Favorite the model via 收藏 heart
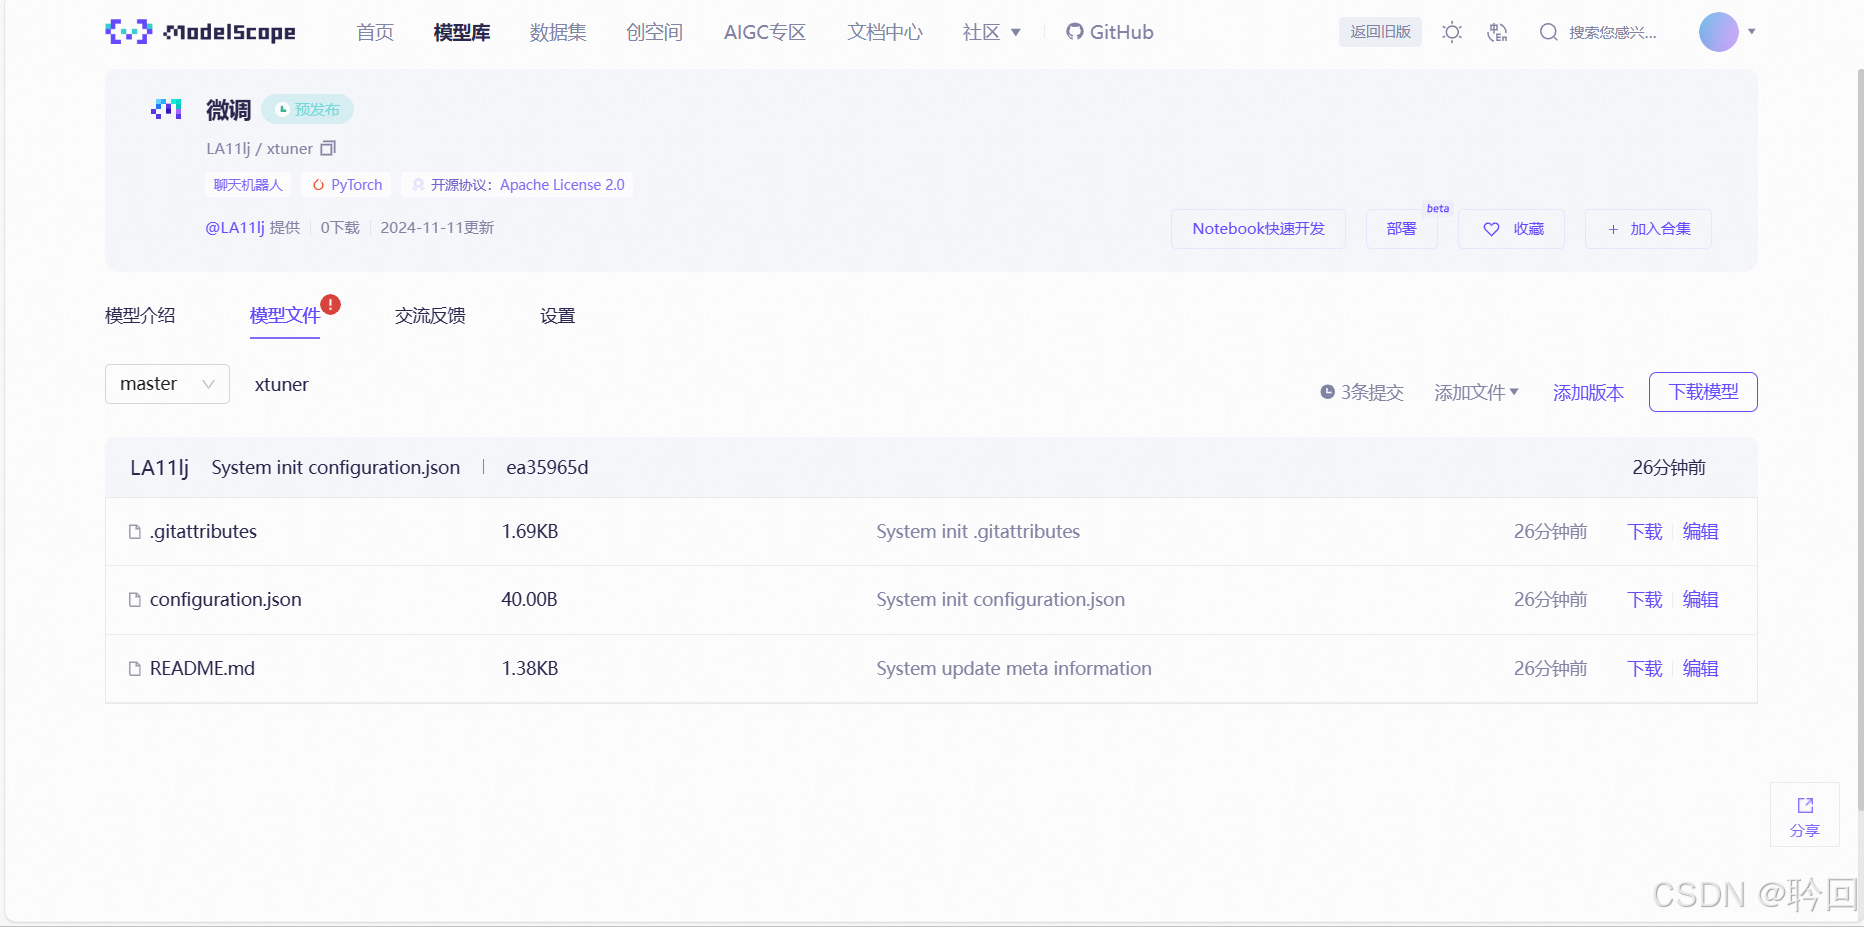 click(1511, 228)
